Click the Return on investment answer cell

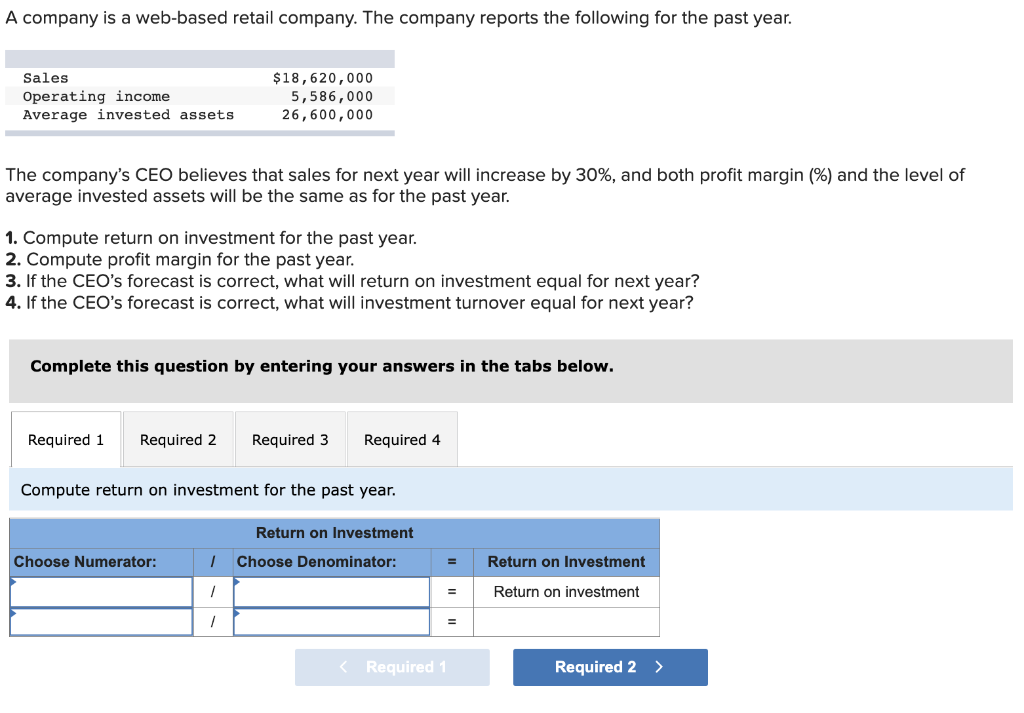[x=566, y=591]
